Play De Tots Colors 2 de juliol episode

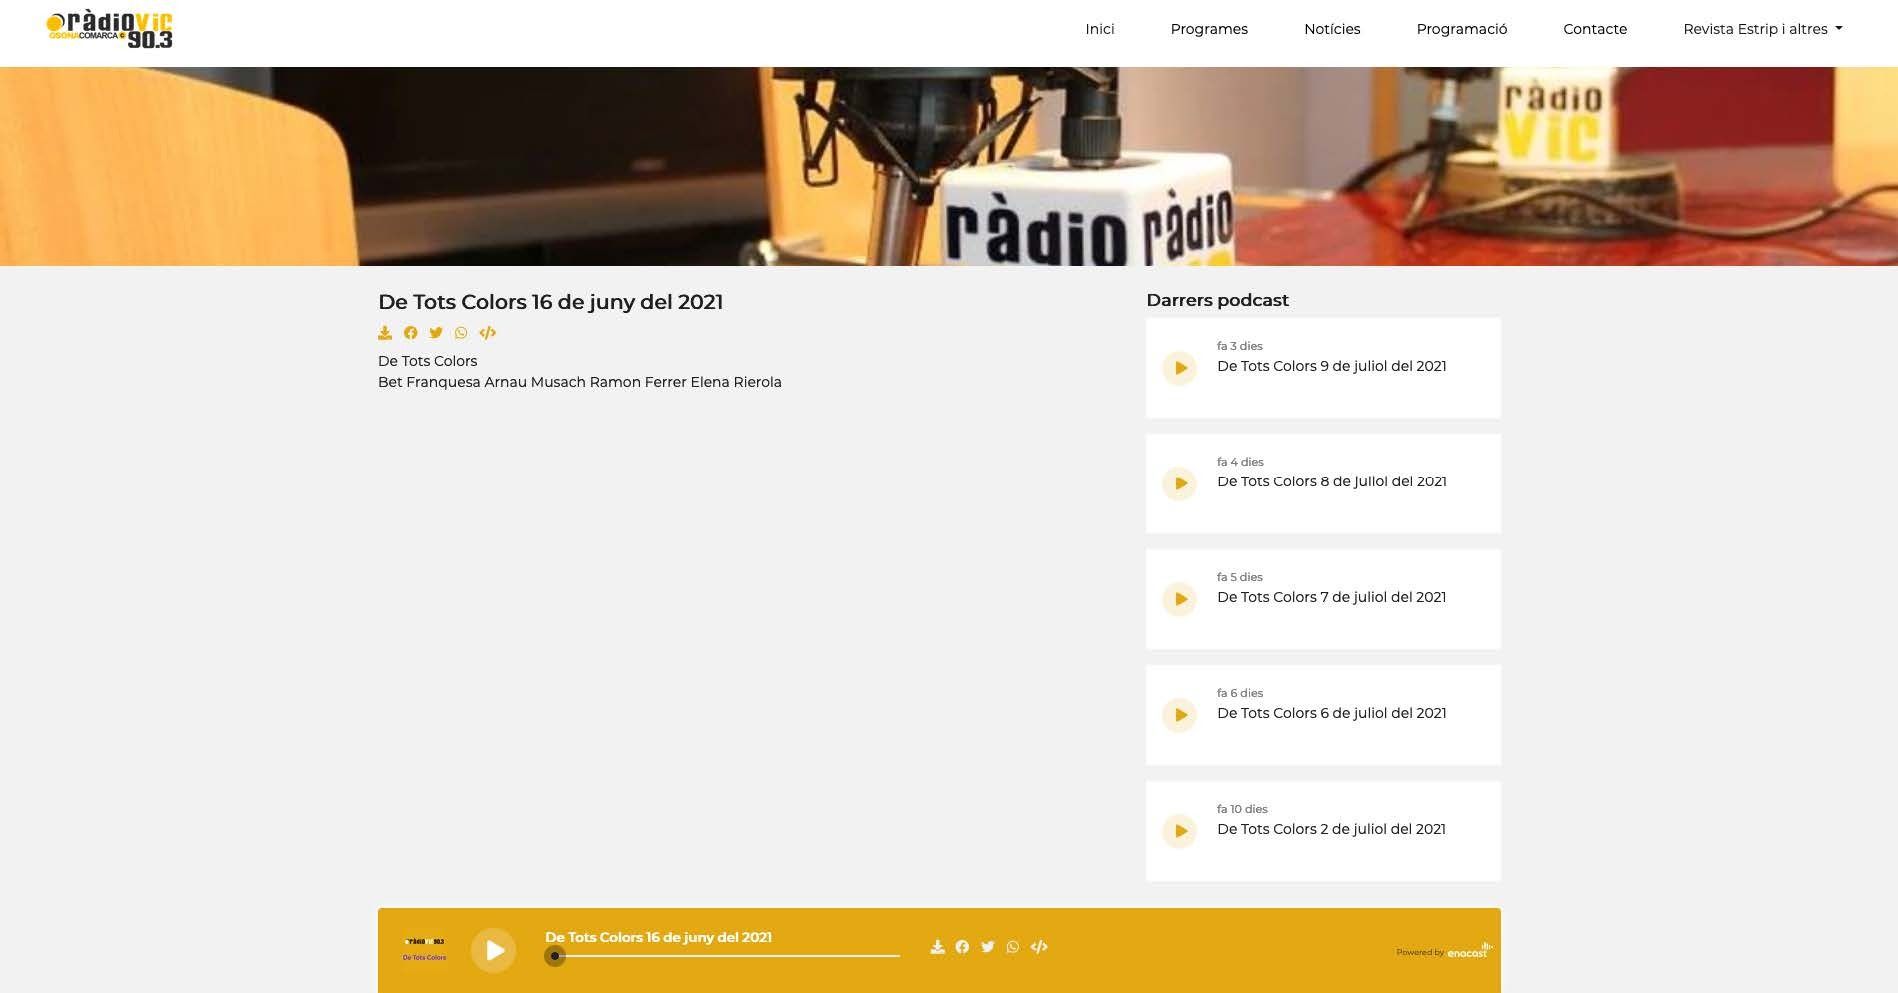point(1180,831)
